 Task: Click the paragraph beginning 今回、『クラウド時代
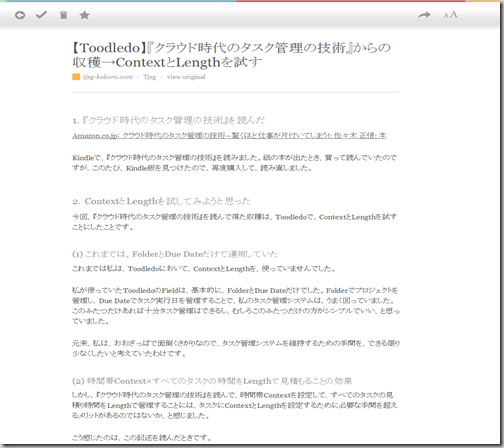pos(235,222)
